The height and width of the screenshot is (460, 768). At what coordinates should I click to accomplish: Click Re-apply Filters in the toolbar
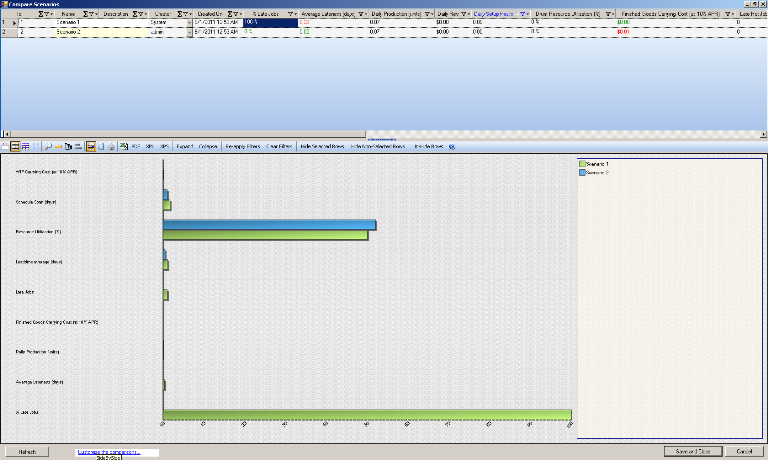point(243,146)
